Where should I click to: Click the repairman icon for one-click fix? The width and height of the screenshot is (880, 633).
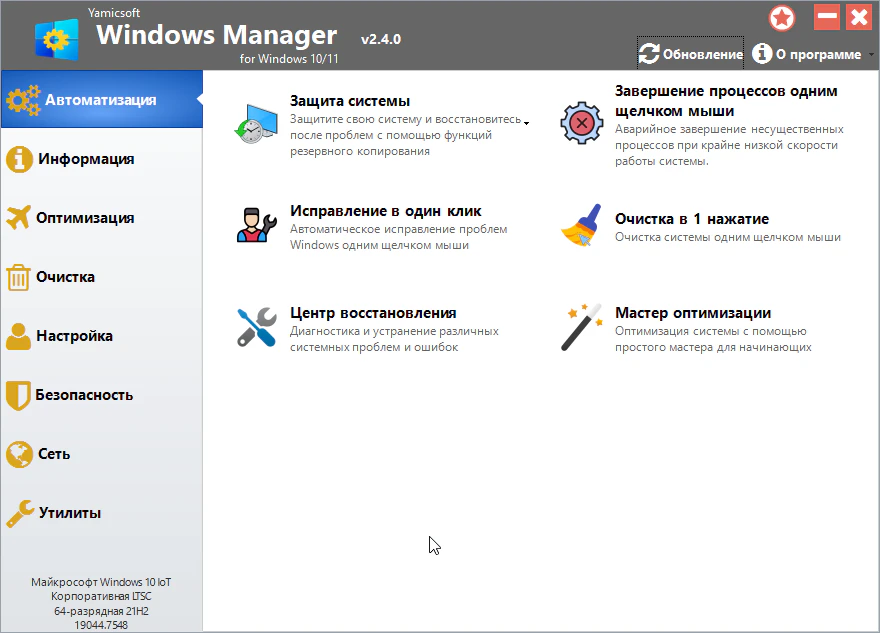click(256, 225)
